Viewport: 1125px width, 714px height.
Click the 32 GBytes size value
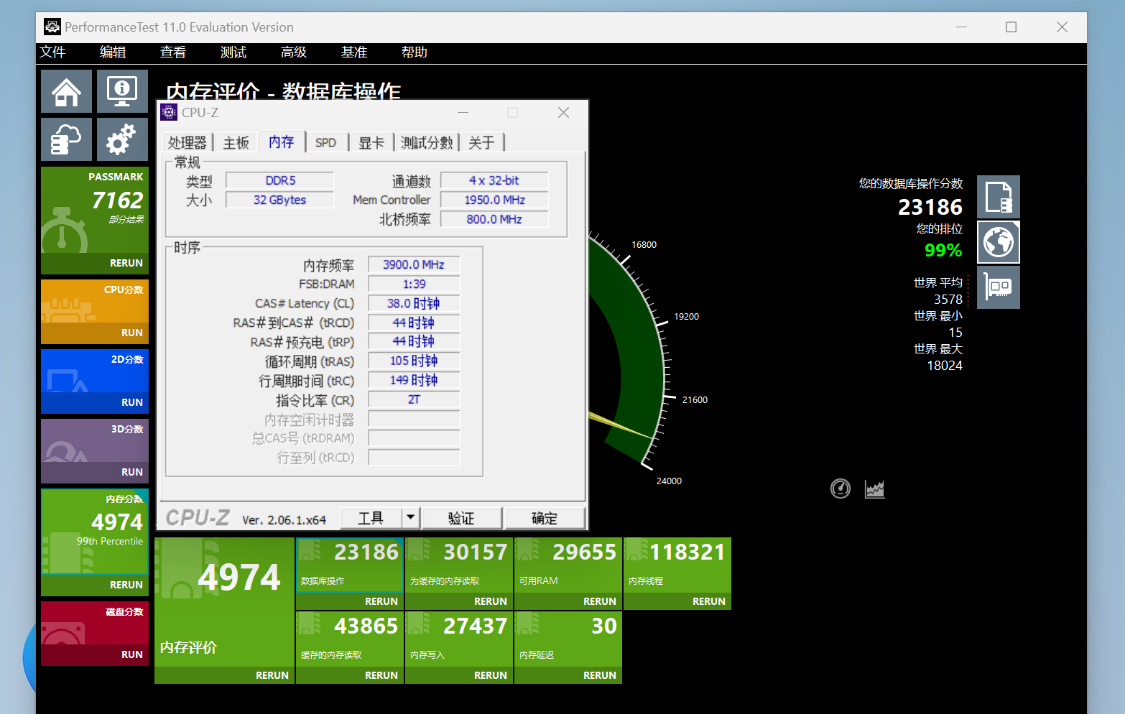[280, 200]
